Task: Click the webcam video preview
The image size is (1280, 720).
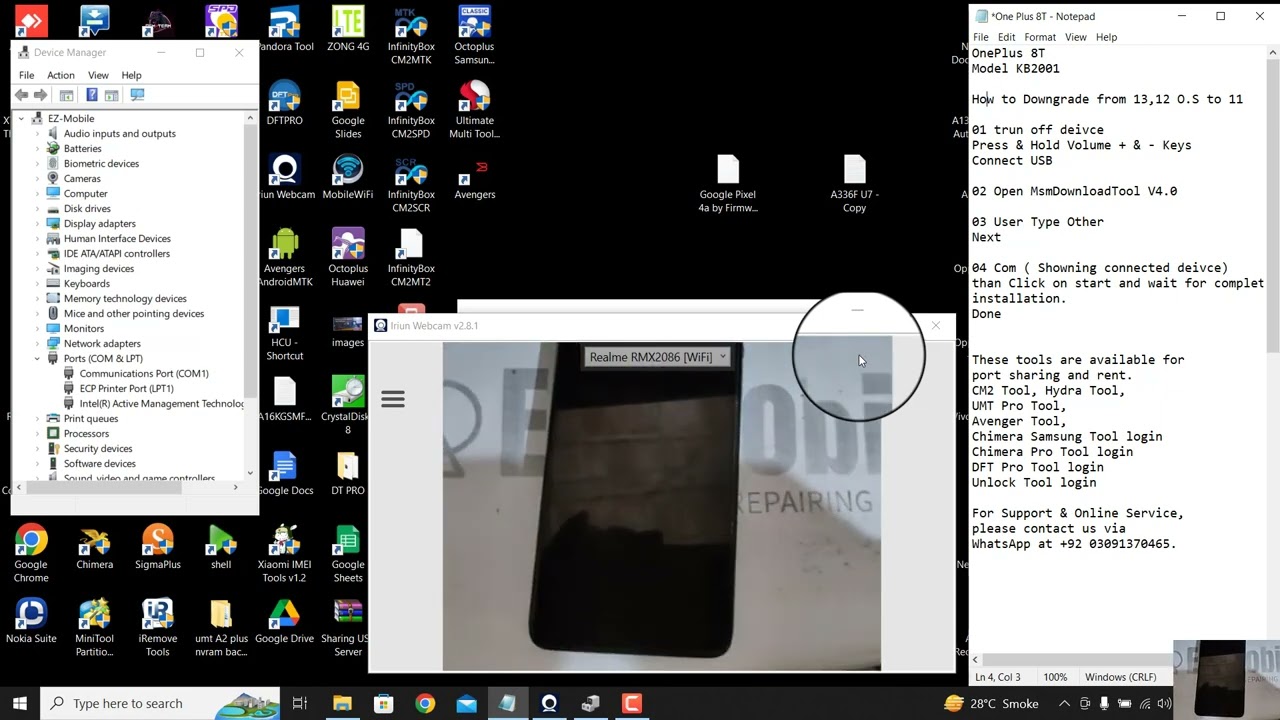Action: pyautogui.click(x=662, y=506)
